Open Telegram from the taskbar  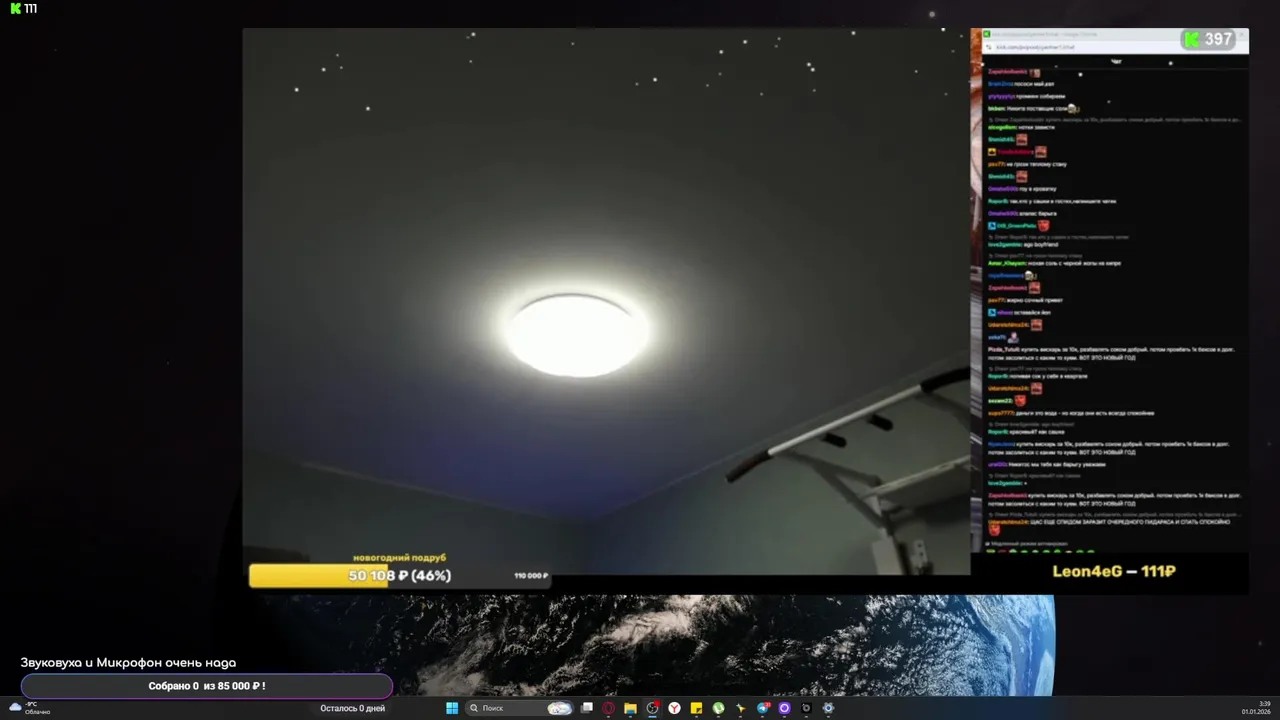click(763, 708)
